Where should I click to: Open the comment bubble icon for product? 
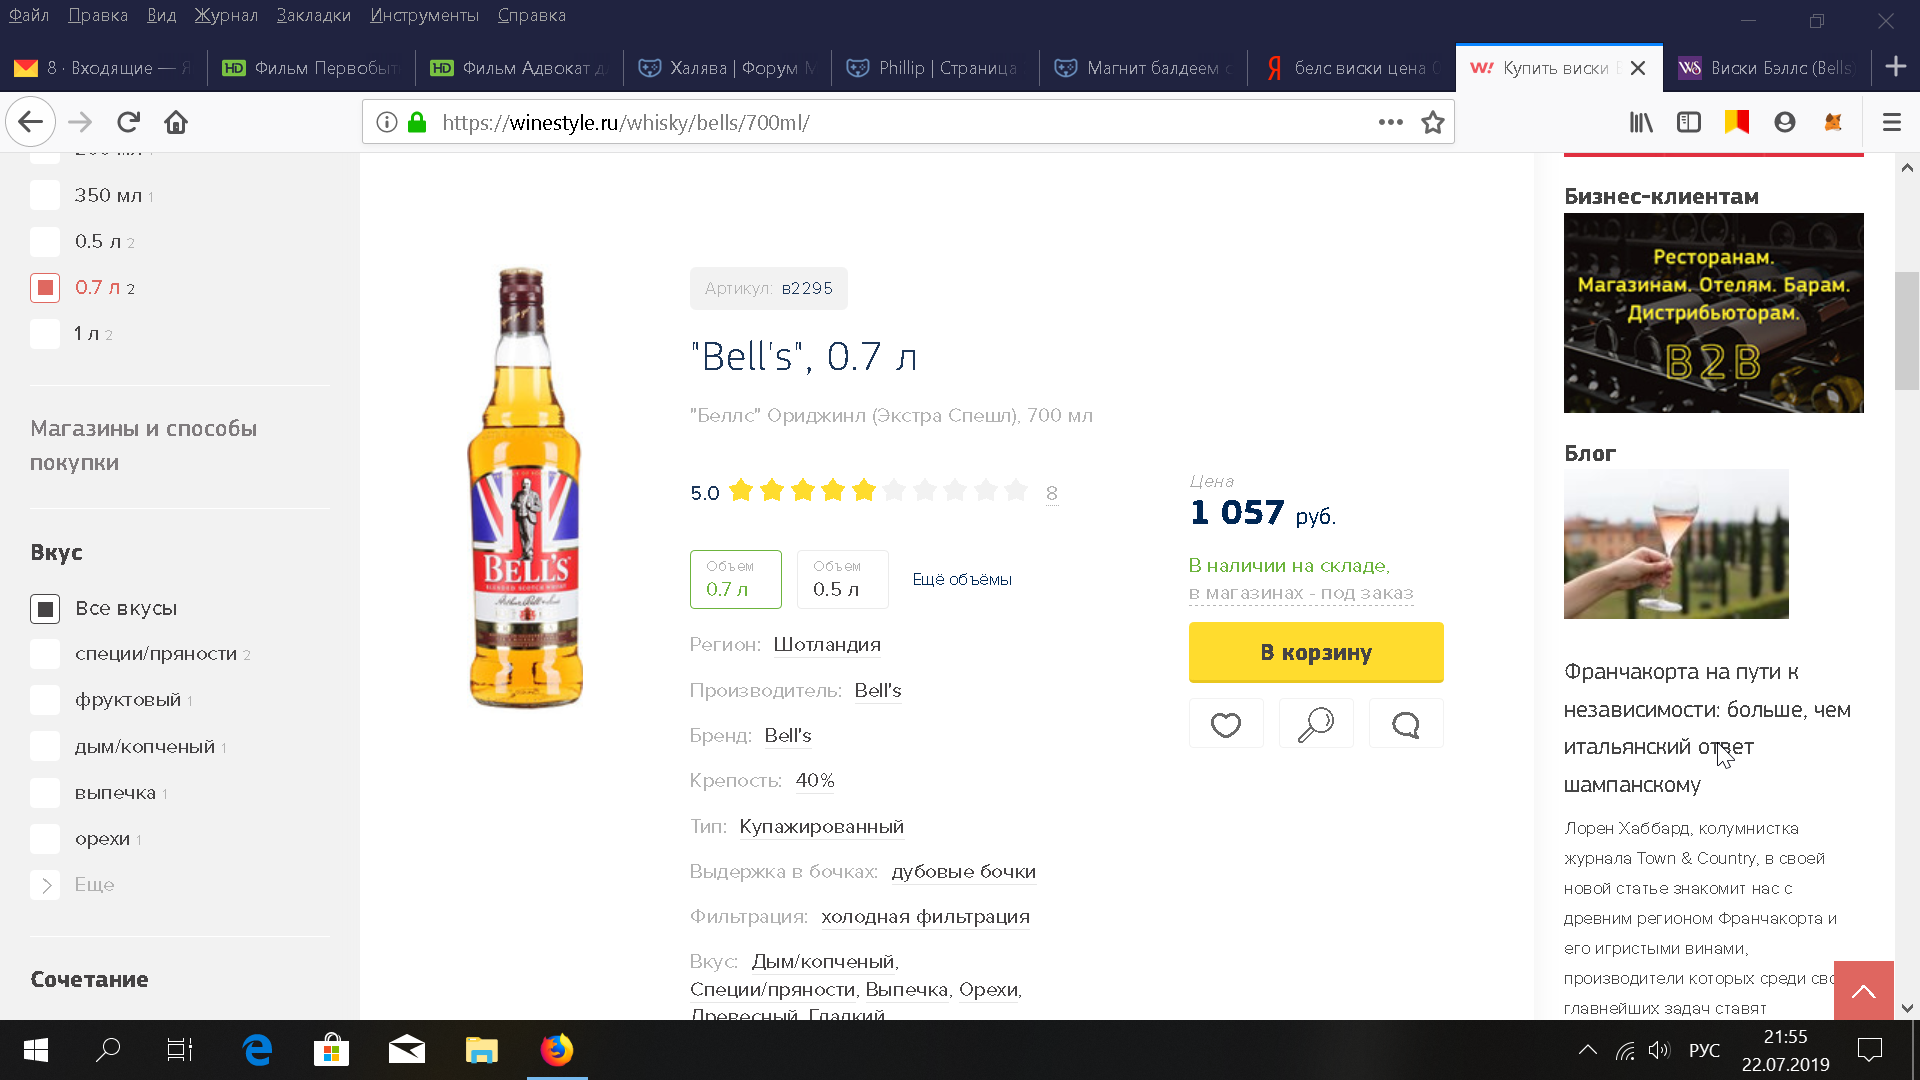tap(1406, 724)
